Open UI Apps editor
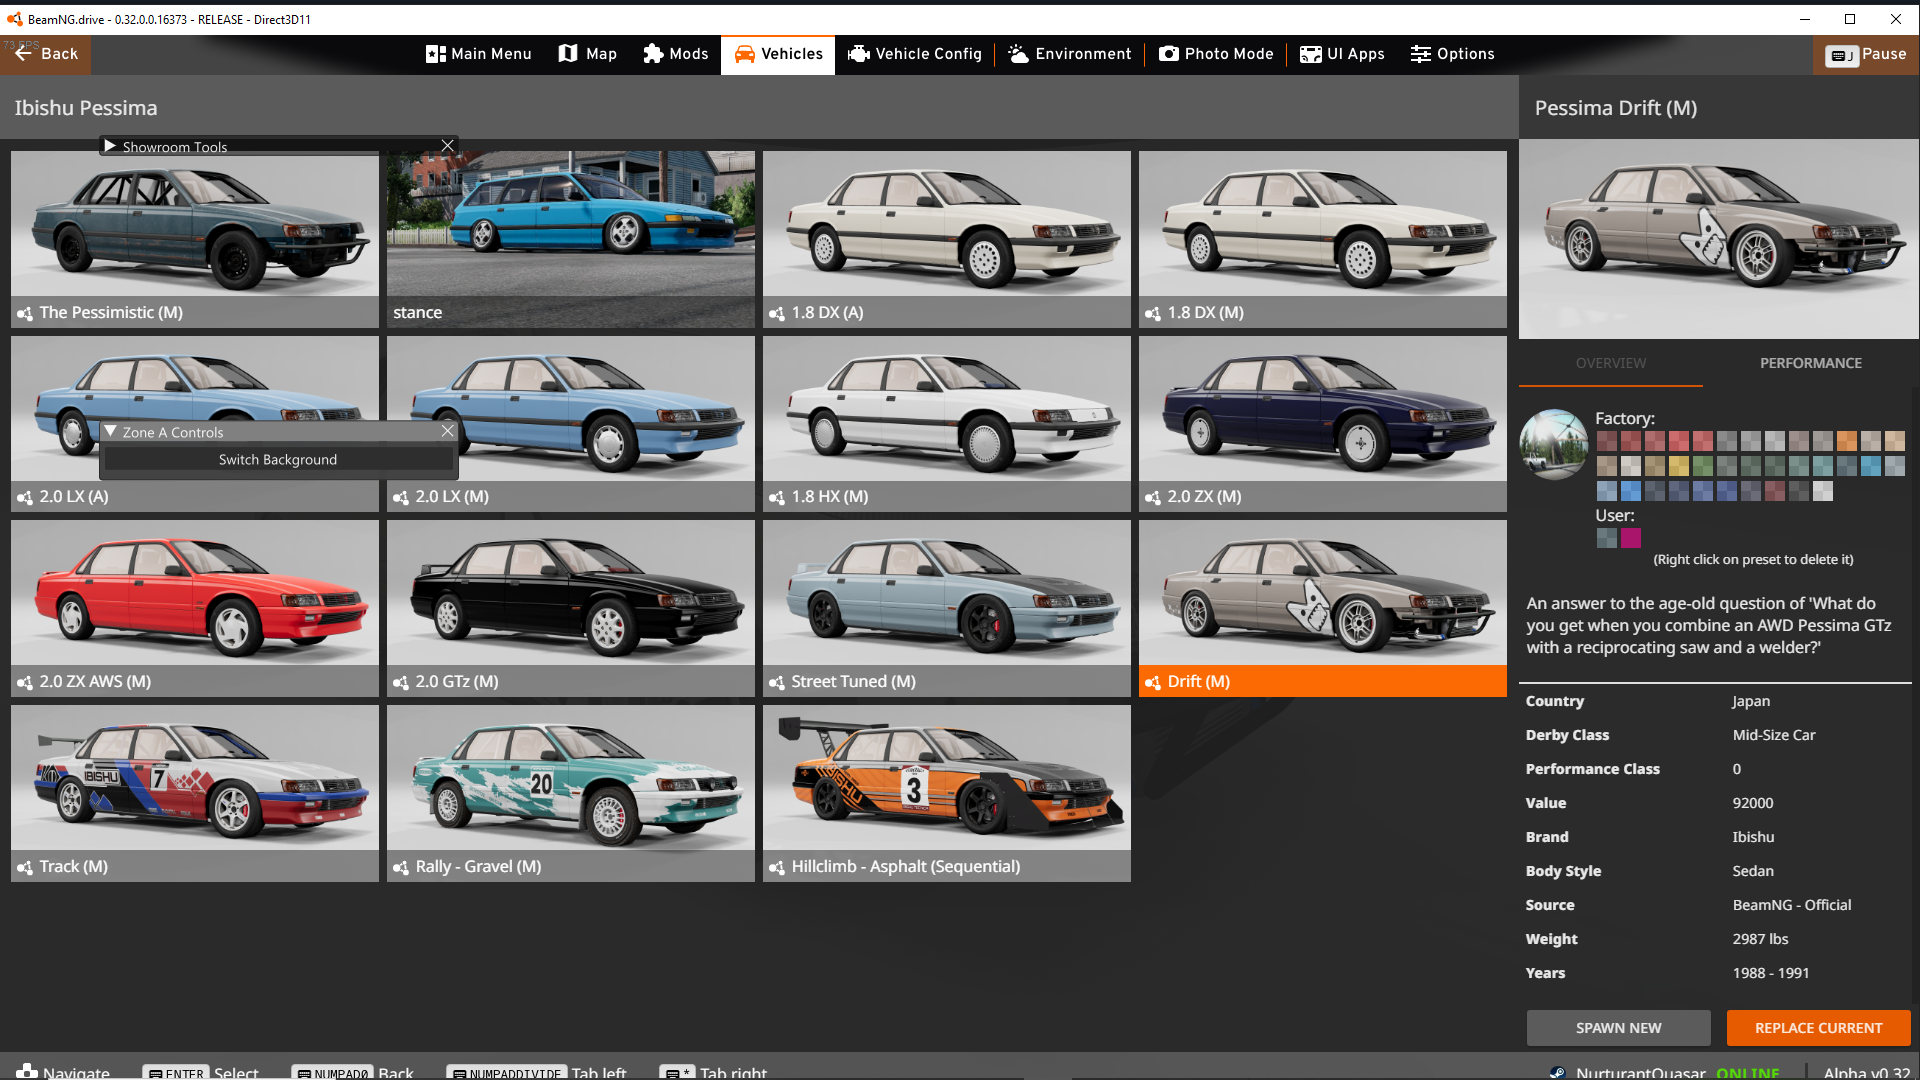 tap(1341, 54)
